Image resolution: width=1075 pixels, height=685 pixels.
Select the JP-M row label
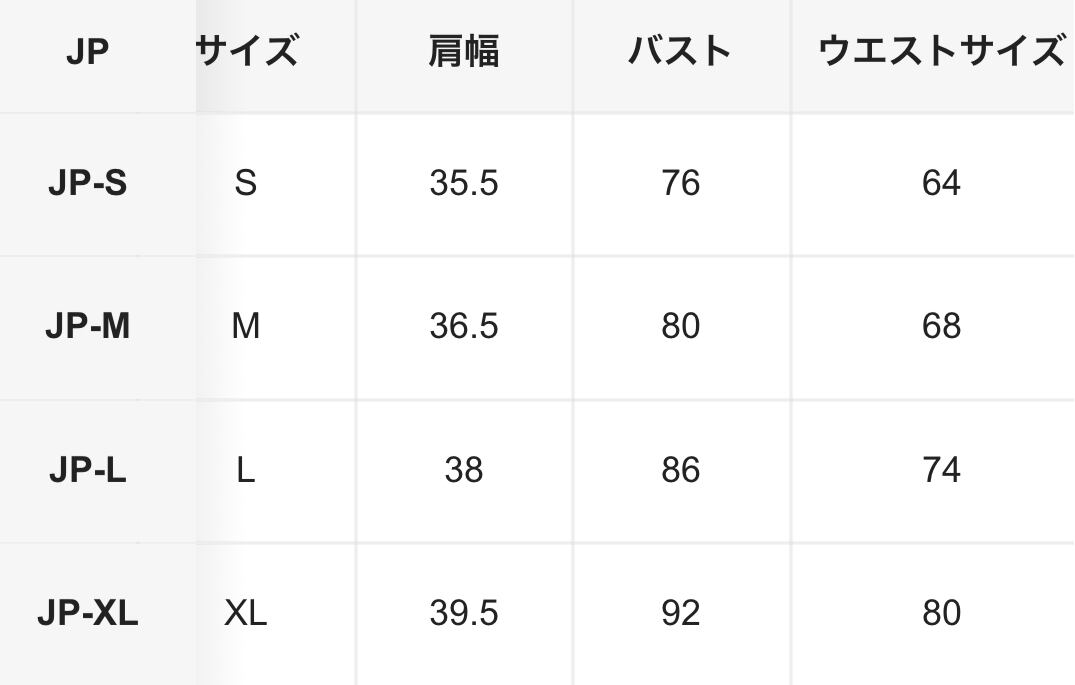tap(87, 326)
